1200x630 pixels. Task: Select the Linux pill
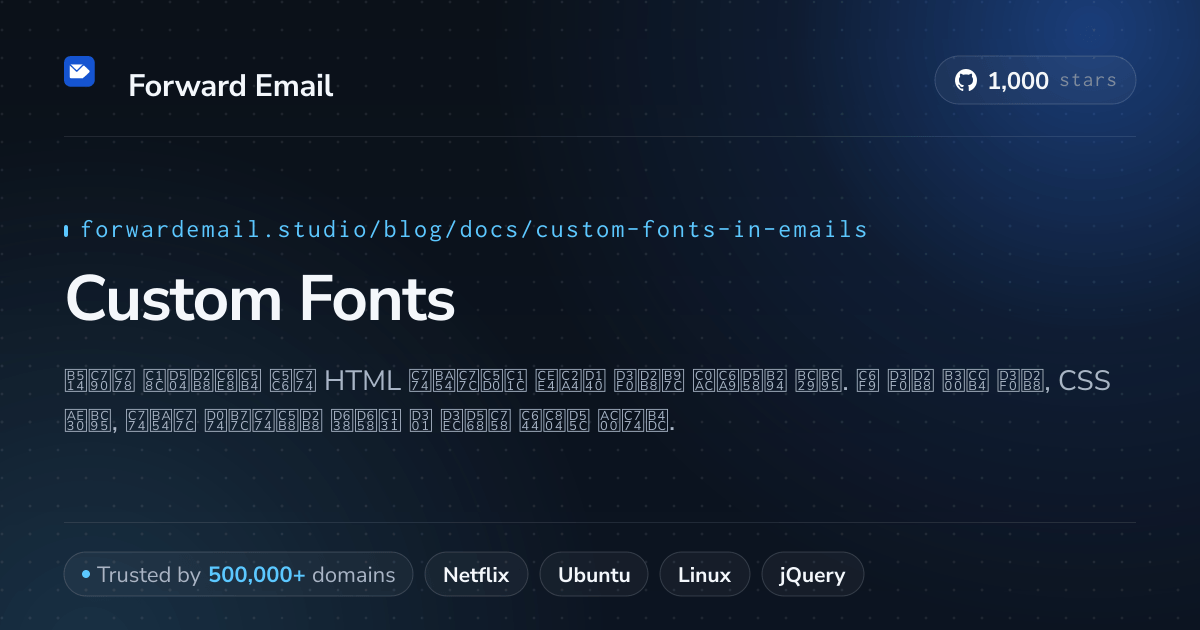point(704,575)
